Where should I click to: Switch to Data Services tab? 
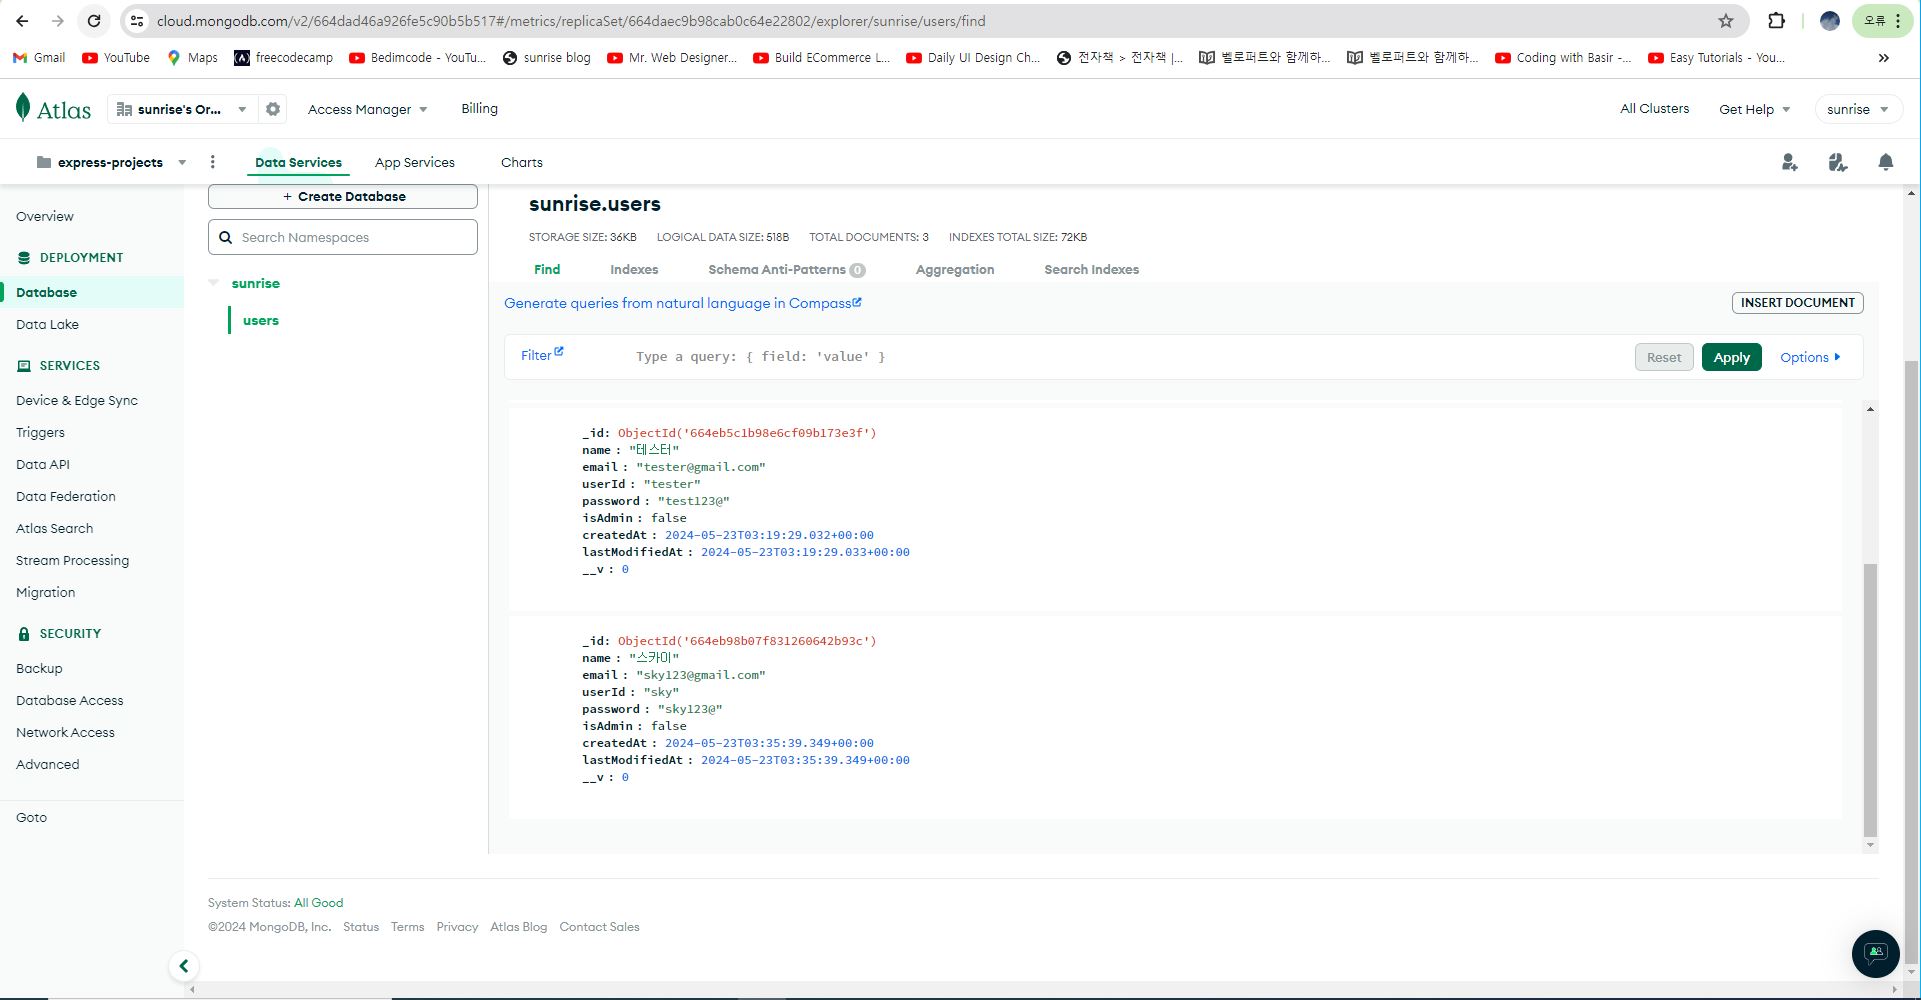[298, 162]
